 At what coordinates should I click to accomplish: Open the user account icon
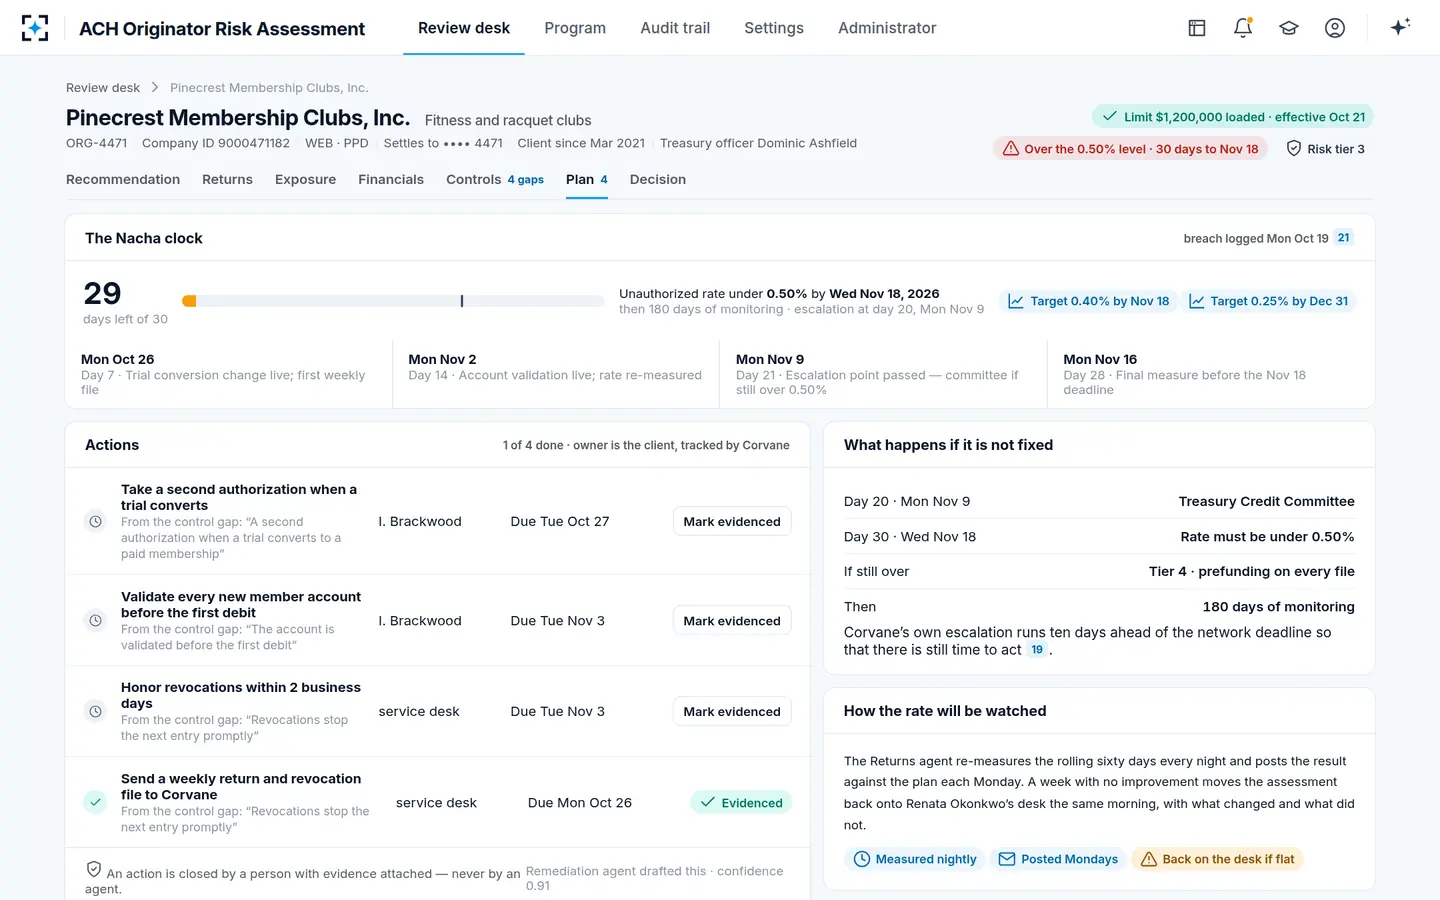tap(1335, 28)
